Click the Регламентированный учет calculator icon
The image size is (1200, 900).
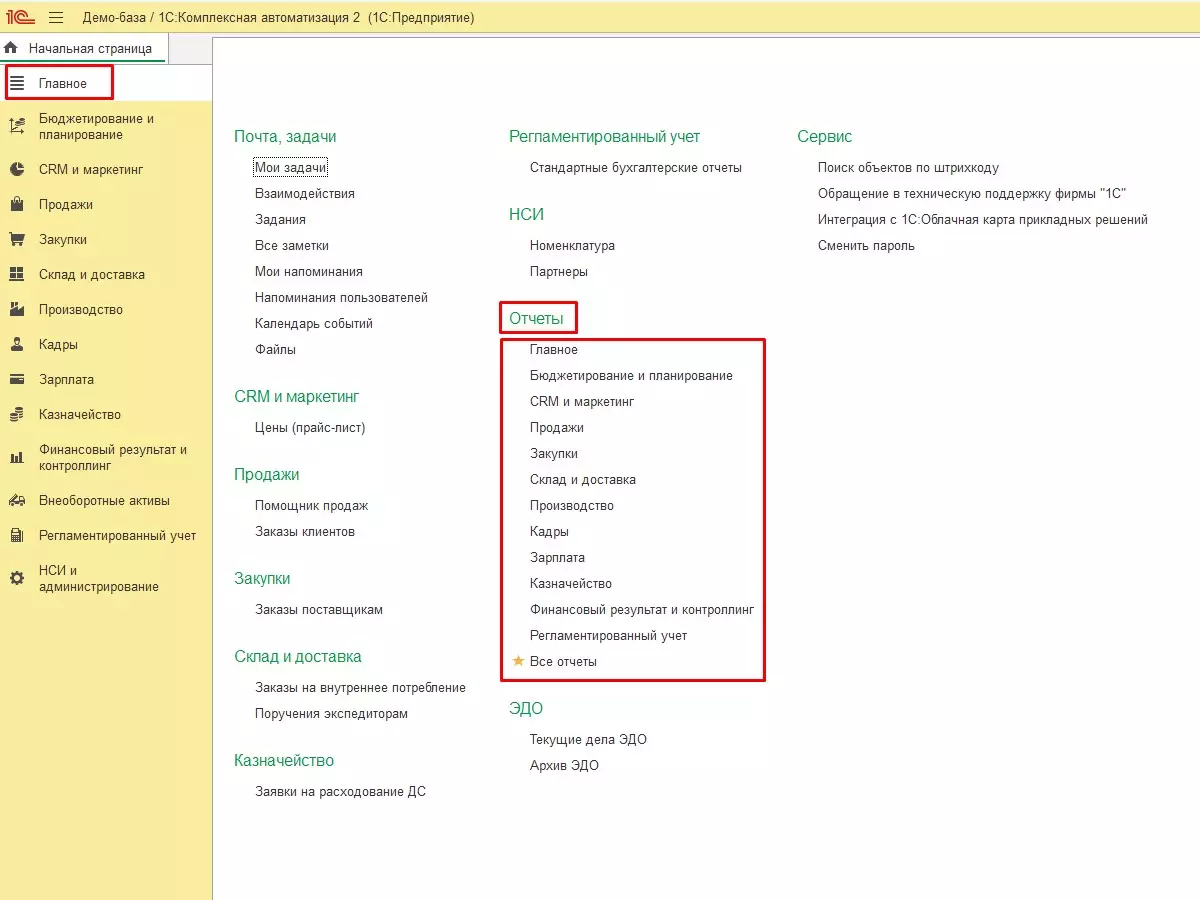17,535
